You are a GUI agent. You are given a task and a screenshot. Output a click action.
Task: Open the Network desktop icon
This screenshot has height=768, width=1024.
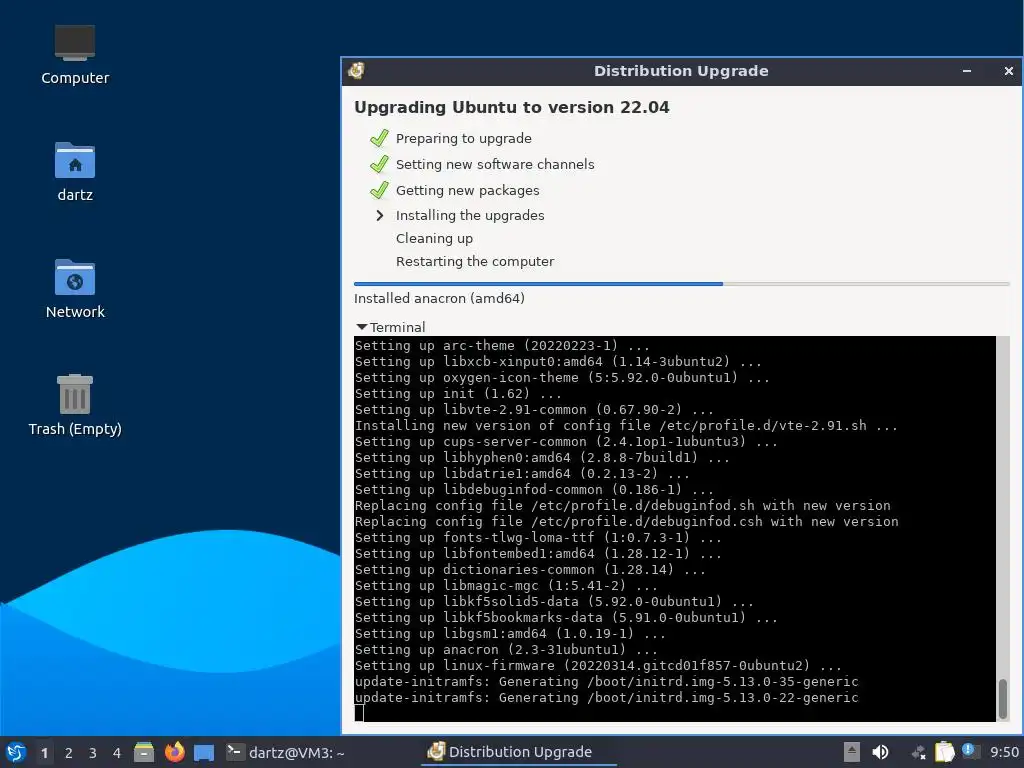coord(74,289)
